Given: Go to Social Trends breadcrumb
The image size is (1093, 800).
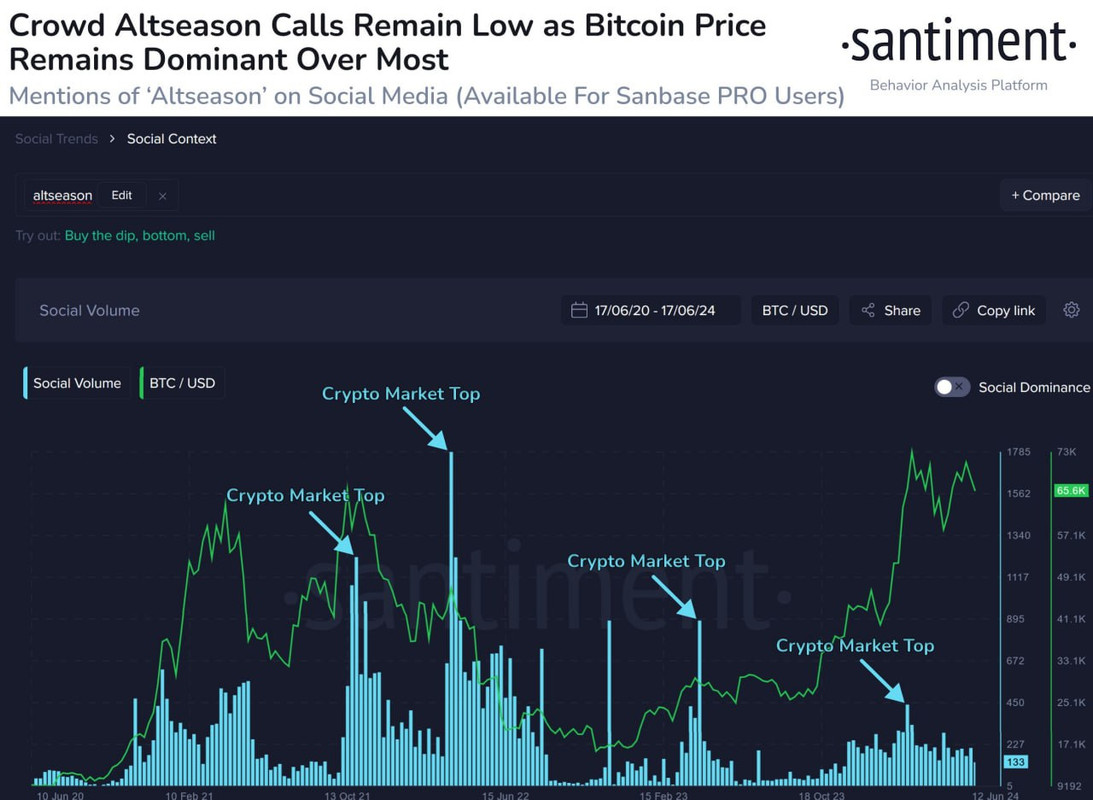Looking at the screenshot, I should pyautogui.click(x=56, y=139).
